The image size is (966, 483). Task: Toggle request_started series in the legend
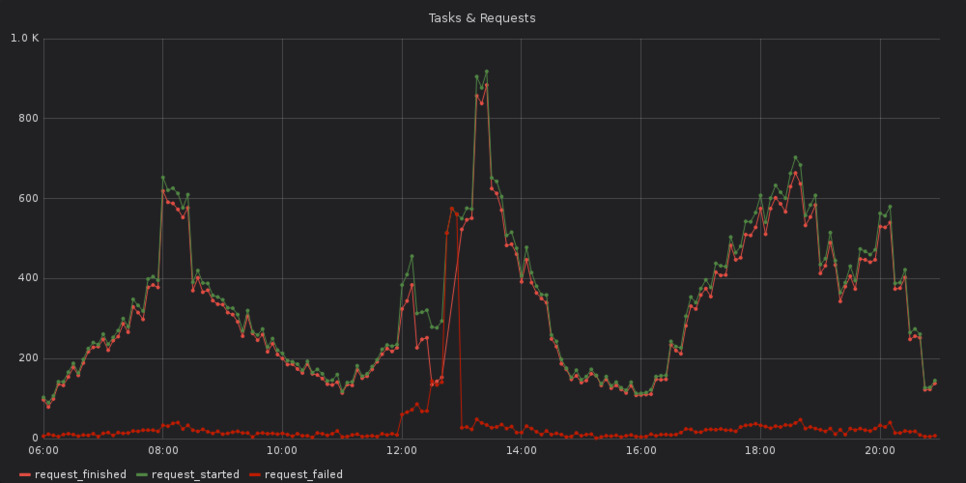(x=198, y=474)
